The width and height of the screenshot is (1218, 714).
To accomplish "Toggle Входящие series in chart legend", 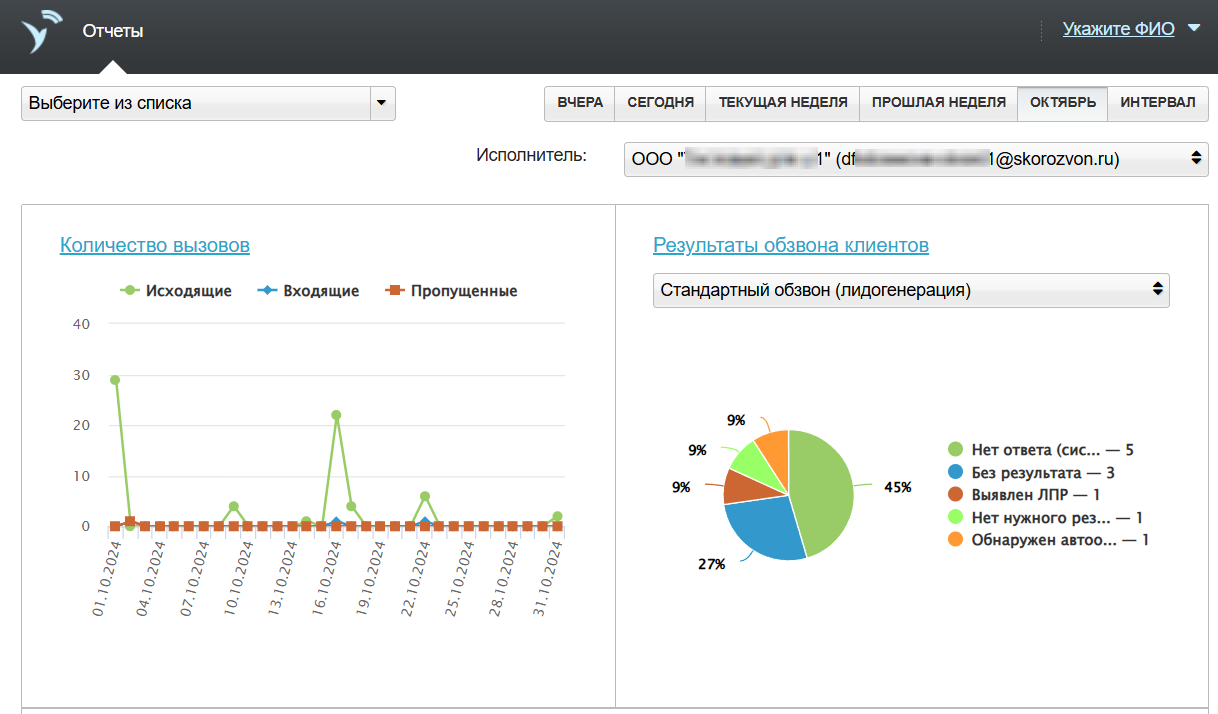I will pos(308,291).
